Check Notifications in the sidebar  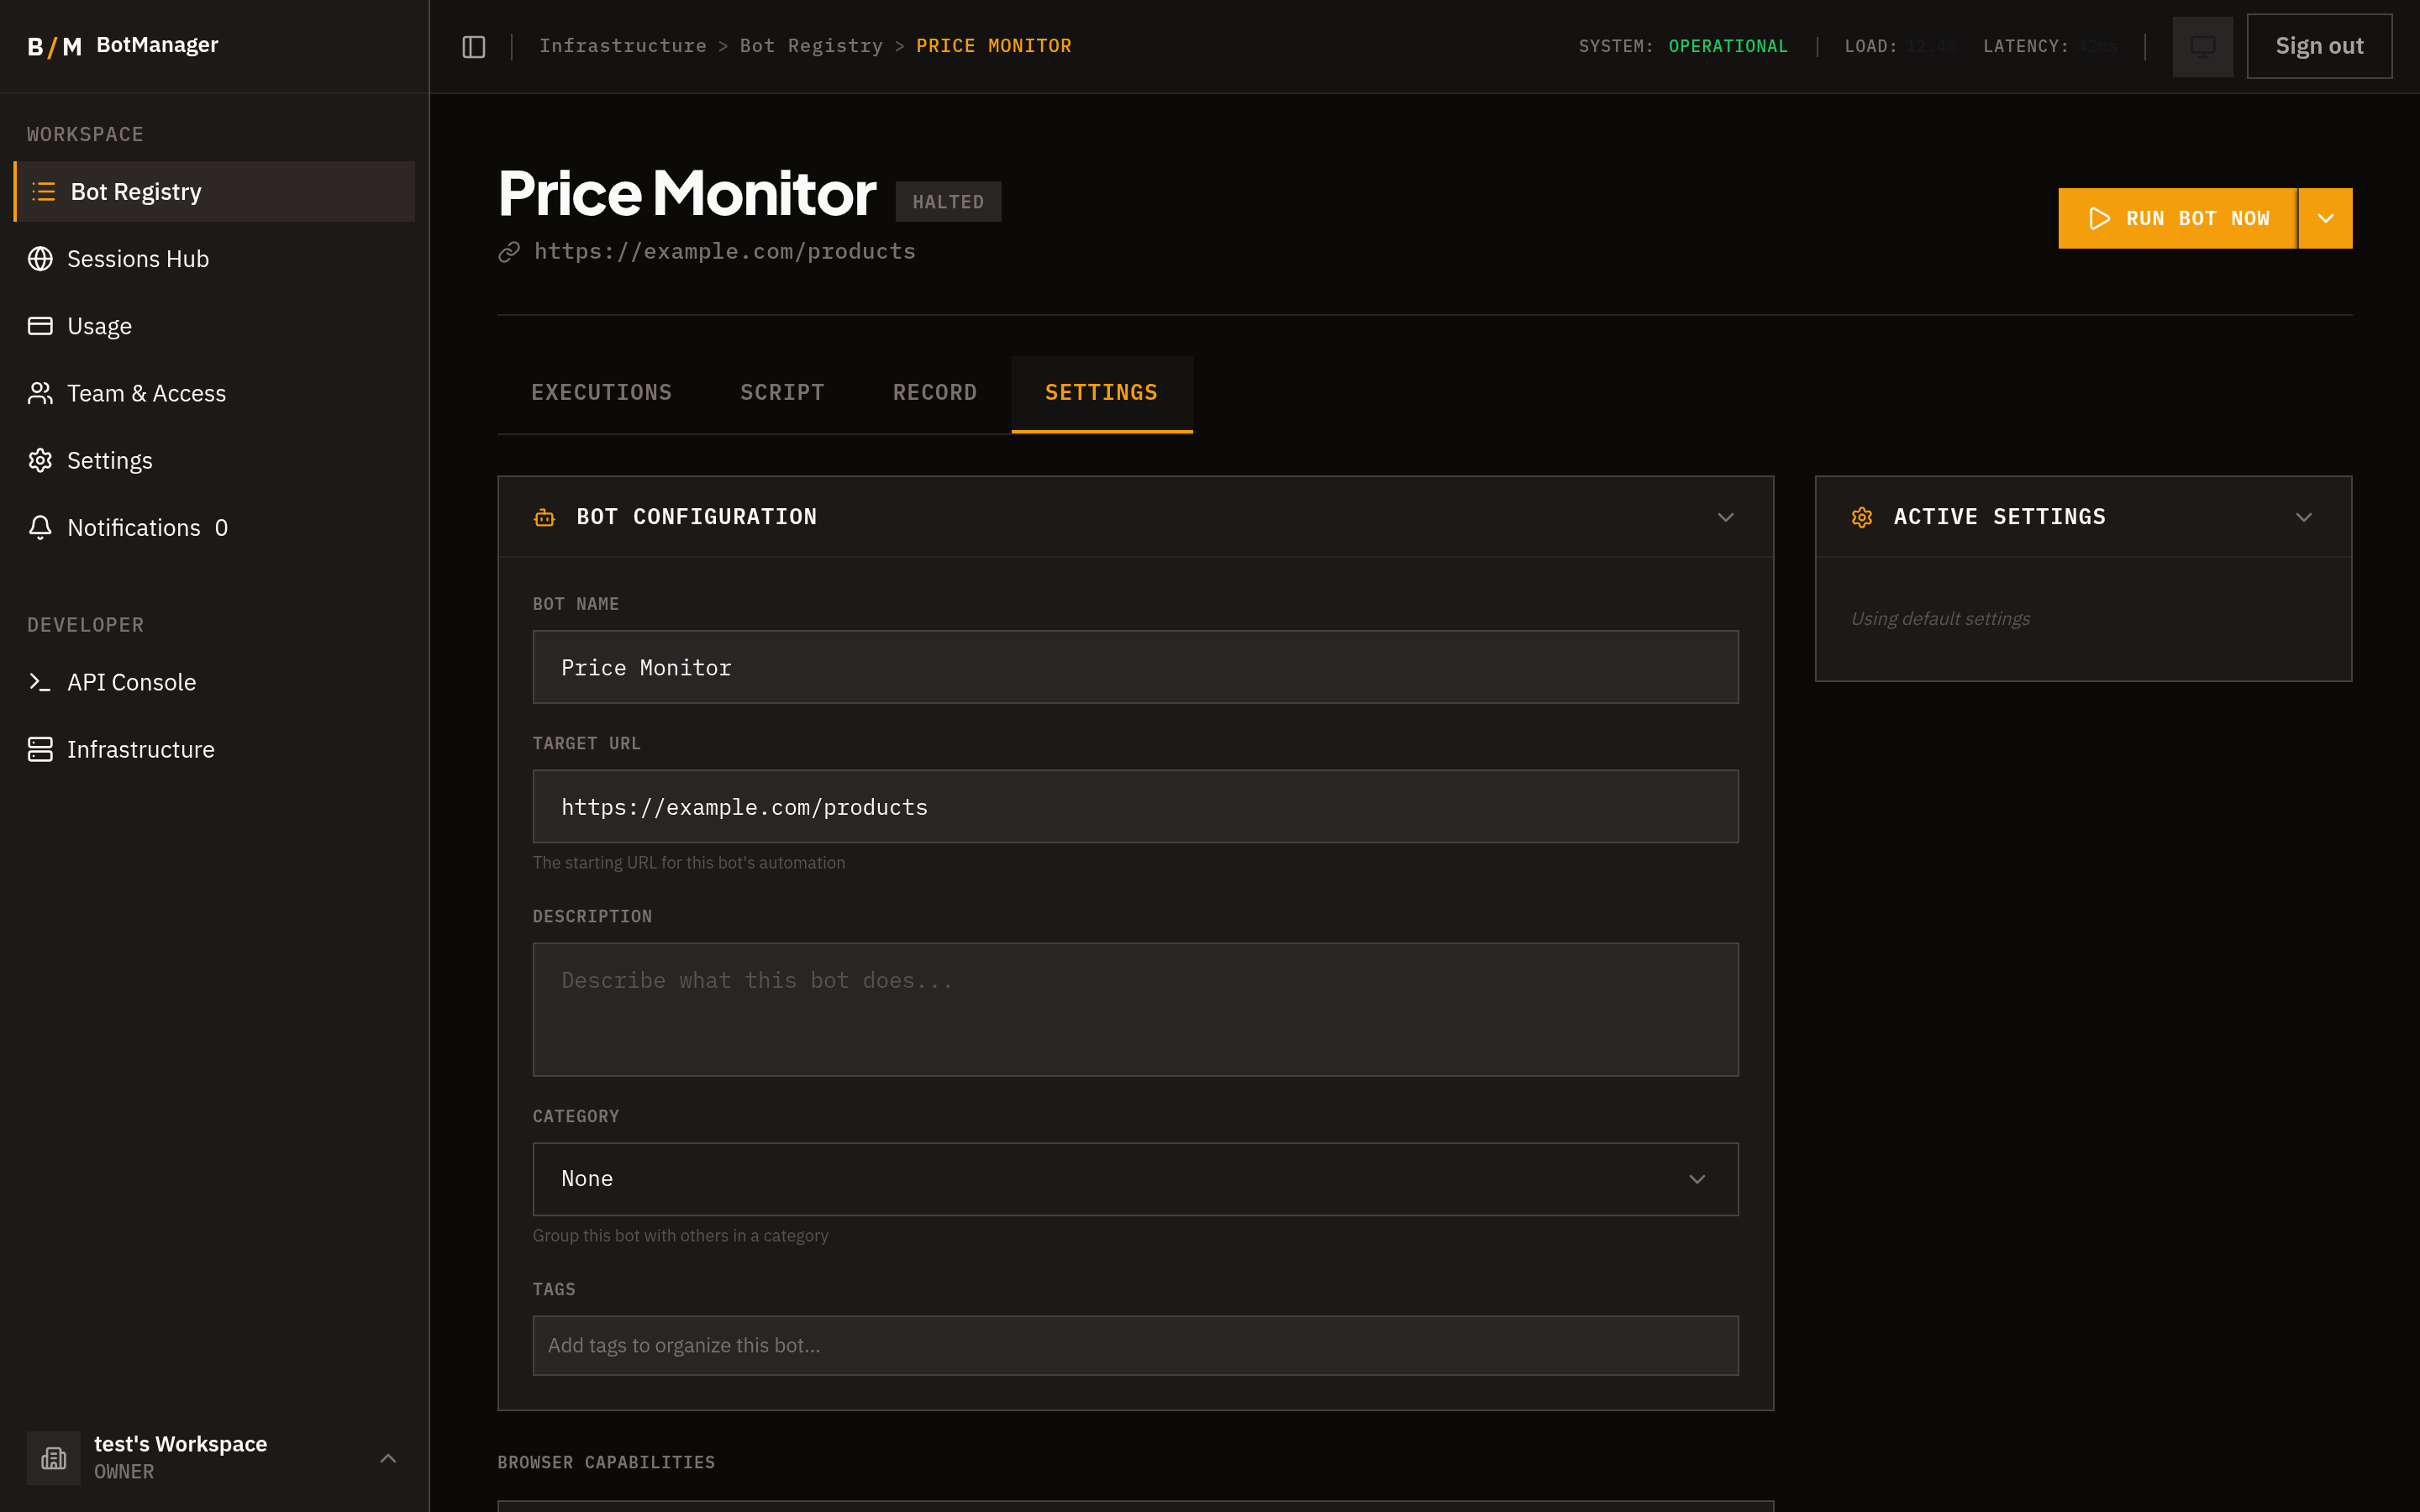[133, 527]
